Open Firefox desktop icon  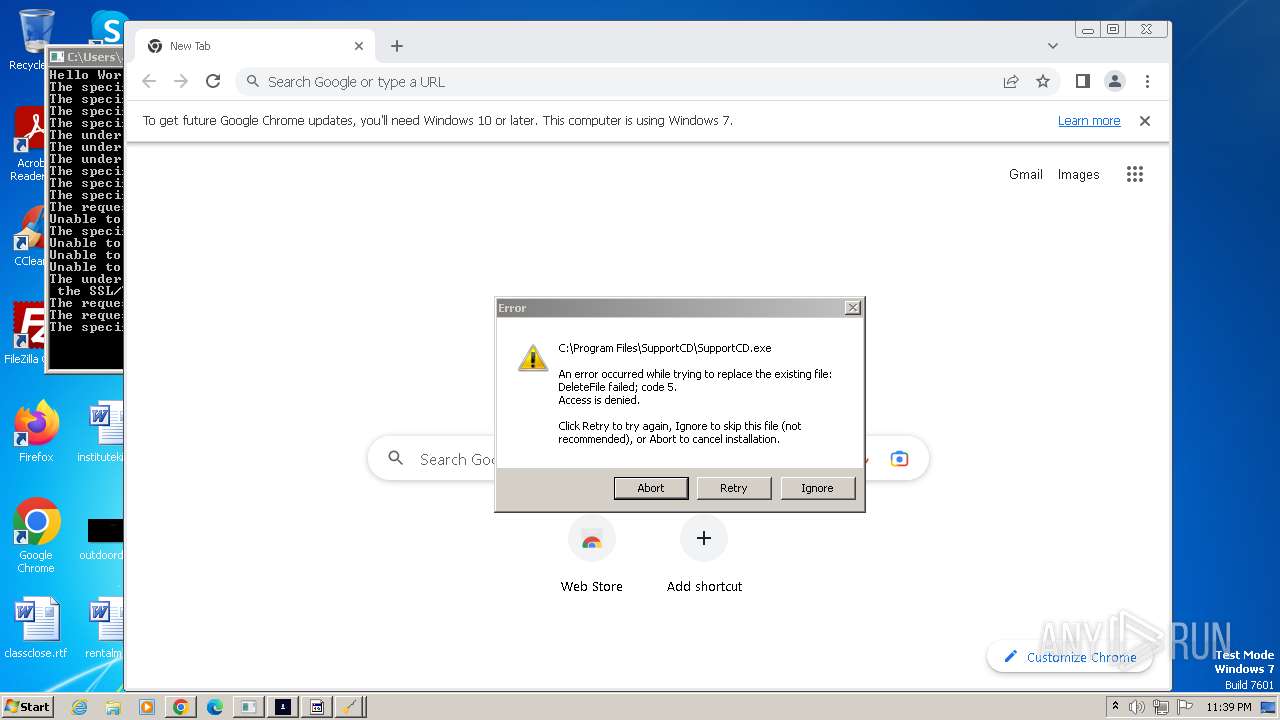click(36, 431)
